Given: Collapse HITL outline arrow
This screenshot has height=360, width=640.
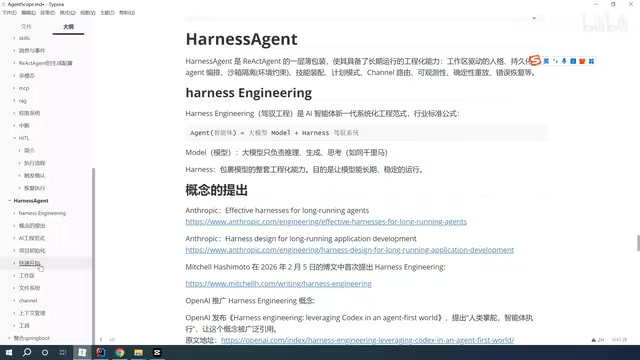Looking at the screenshot, I should 14,138.
